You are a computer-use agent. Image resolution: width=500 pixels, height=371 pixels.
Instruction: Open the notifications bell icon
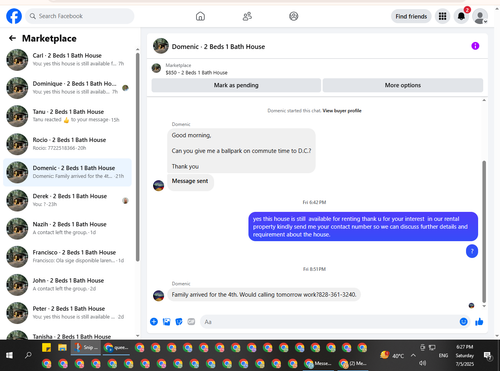point(461,16)
